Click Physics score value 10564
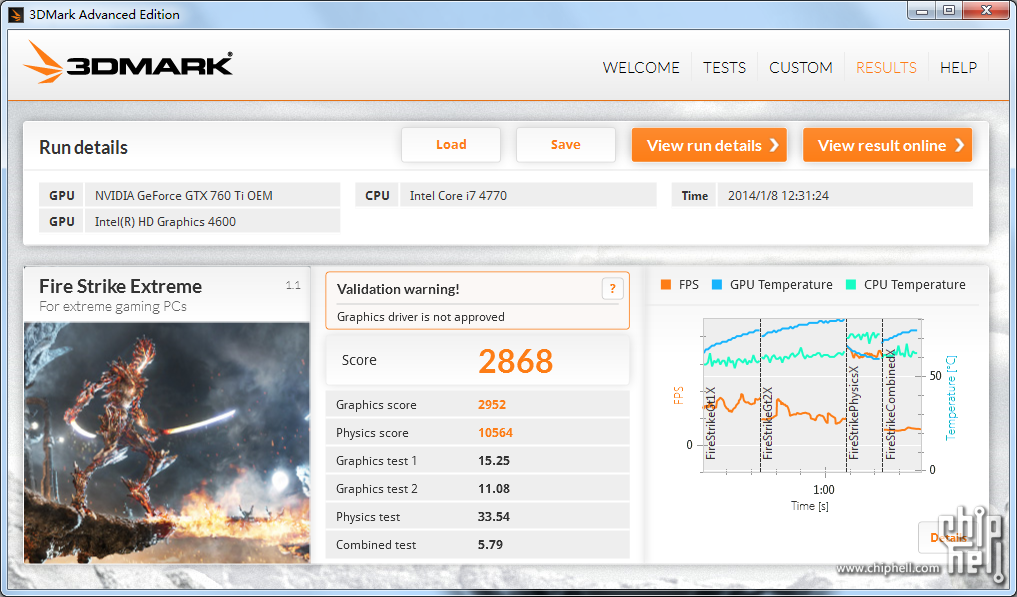This screenshot has width=1017, height=597. pyautogui.click(x=495, y=432)
